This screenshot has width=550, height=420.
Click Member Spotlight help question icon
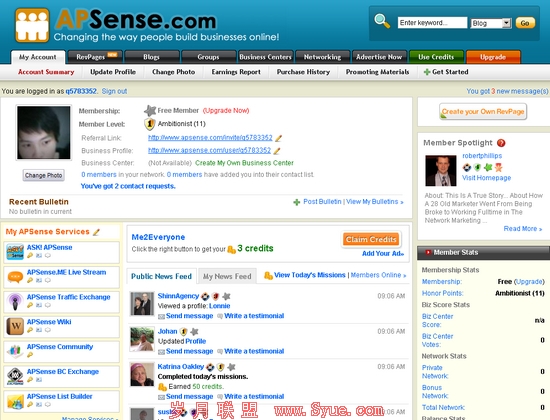(x=501, y=143)
